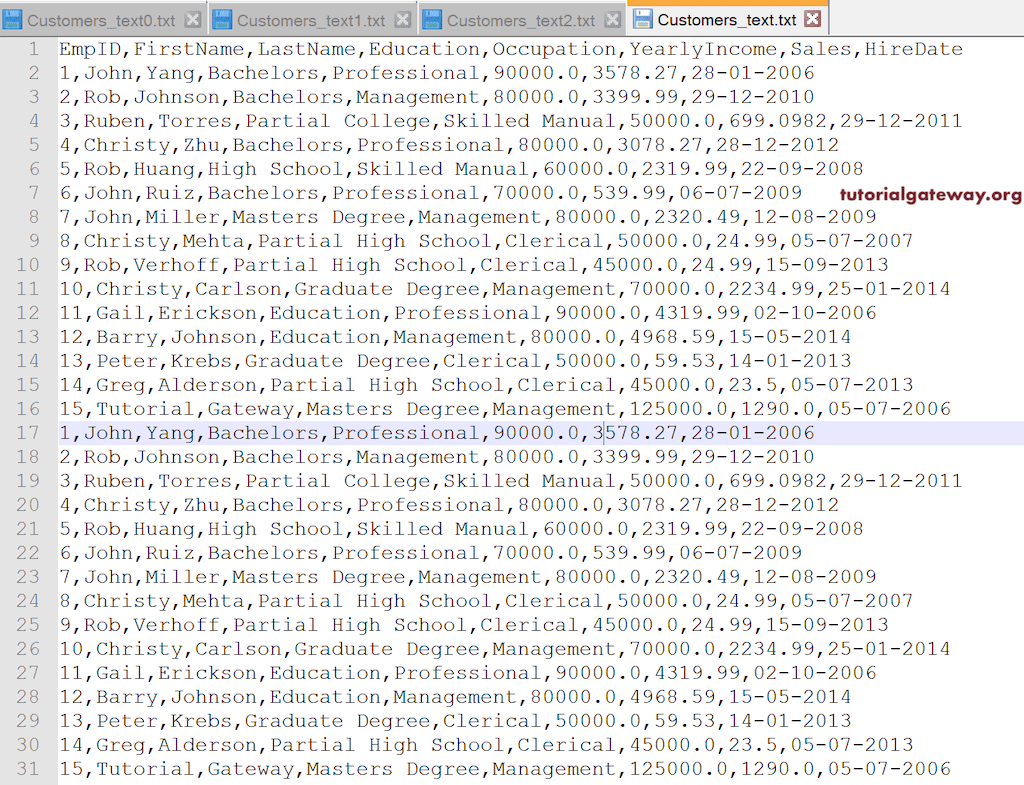Screen dimensions: 1024x785
Task: Close the Customers_text2.txt tab
Action: [611, 20]
